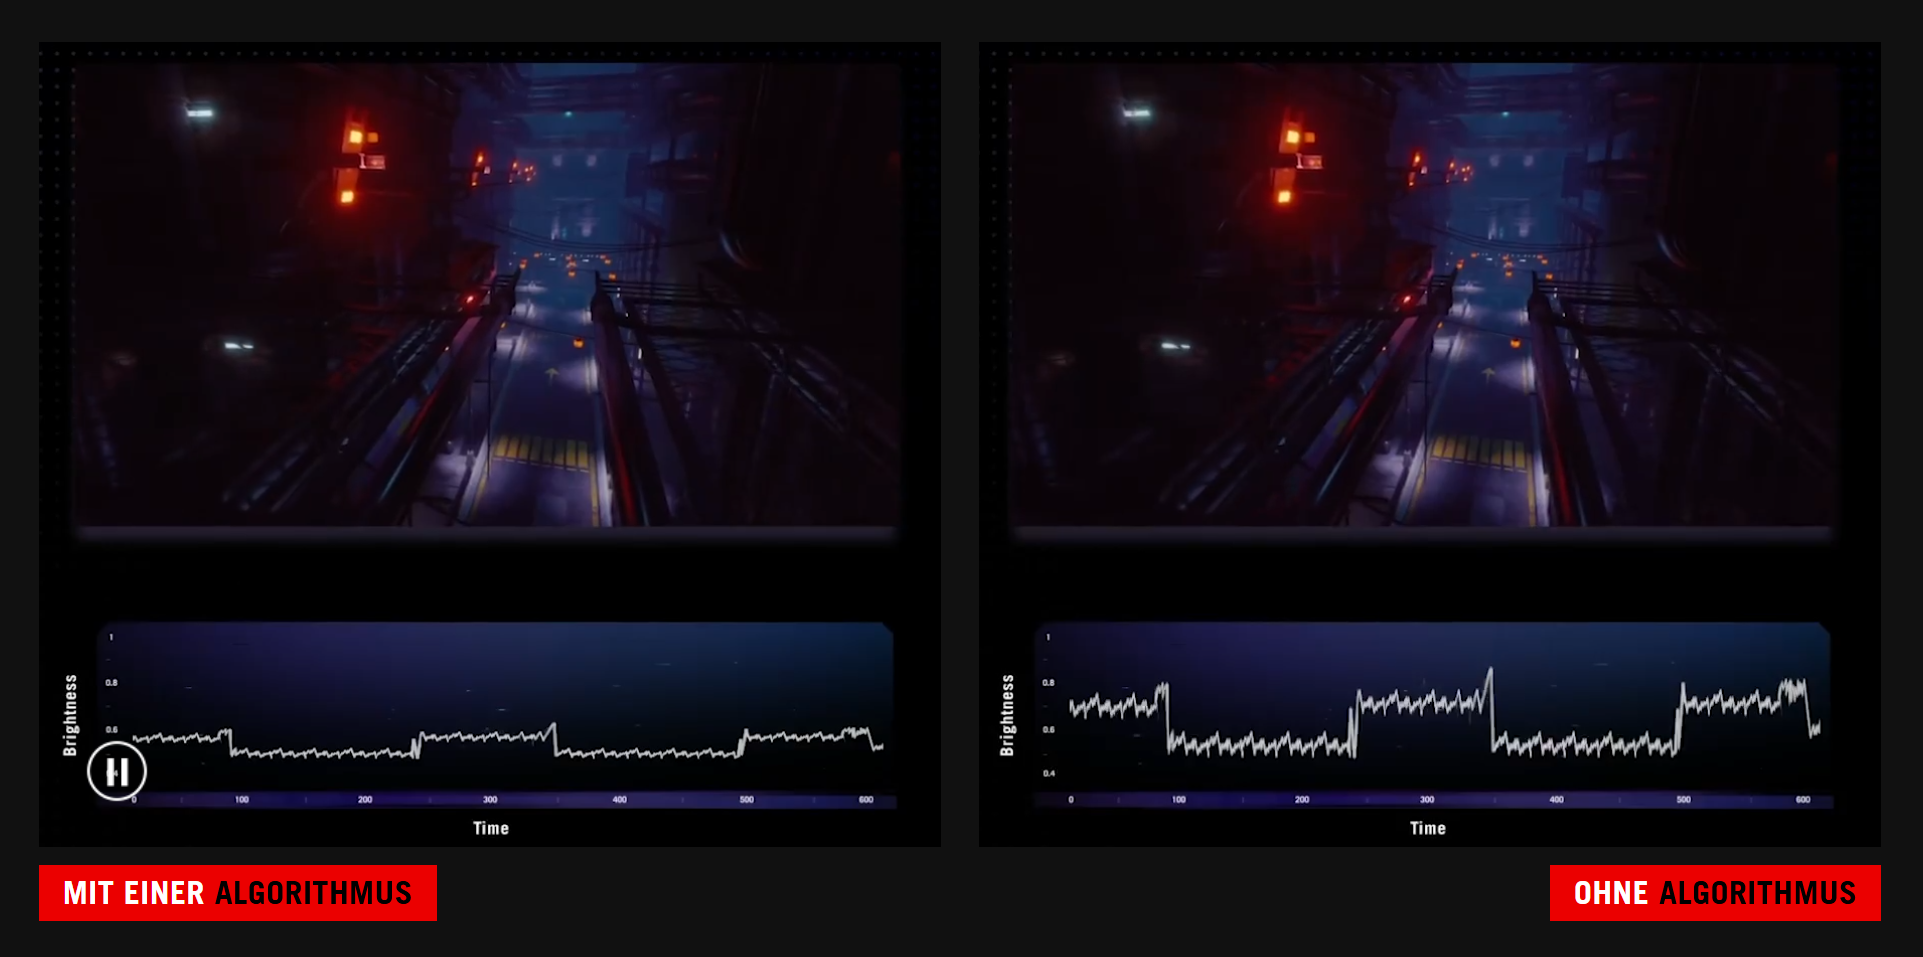The width and height of the screenshot is (1923, 957).
Task: Click the MIT EINER ALGORITHMUS label
Action: pos(238,893)
